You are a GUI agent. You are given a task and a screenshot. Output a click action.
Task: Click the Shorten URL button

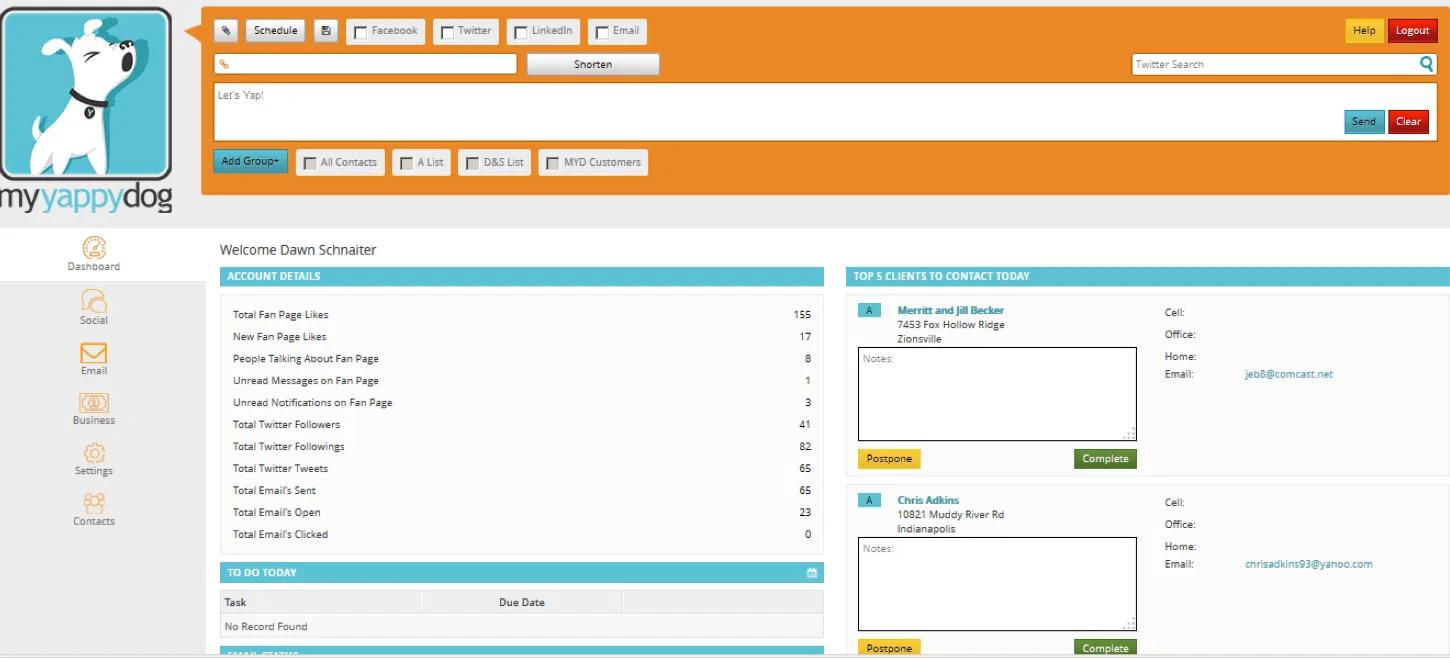593,64
